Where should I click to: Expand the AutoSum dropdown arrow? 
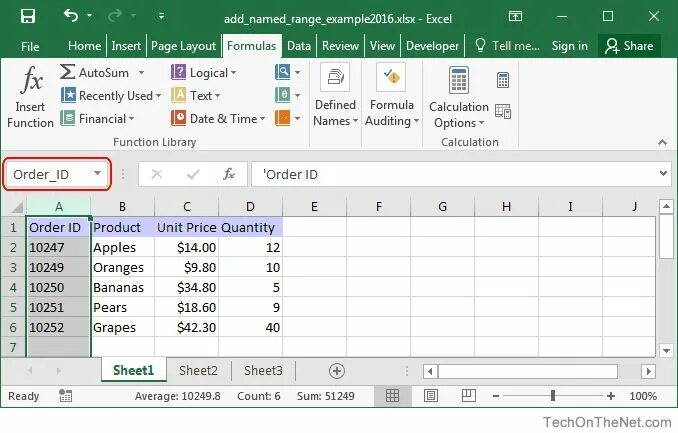[x=141, y=72]
